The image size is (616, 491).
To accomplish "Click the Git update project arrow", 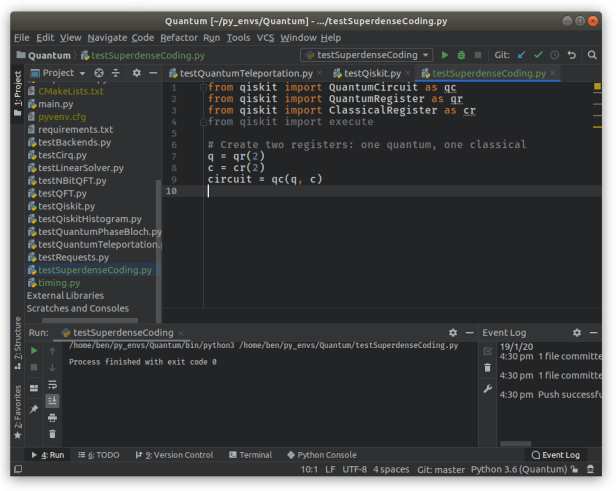I will [522, 55].
